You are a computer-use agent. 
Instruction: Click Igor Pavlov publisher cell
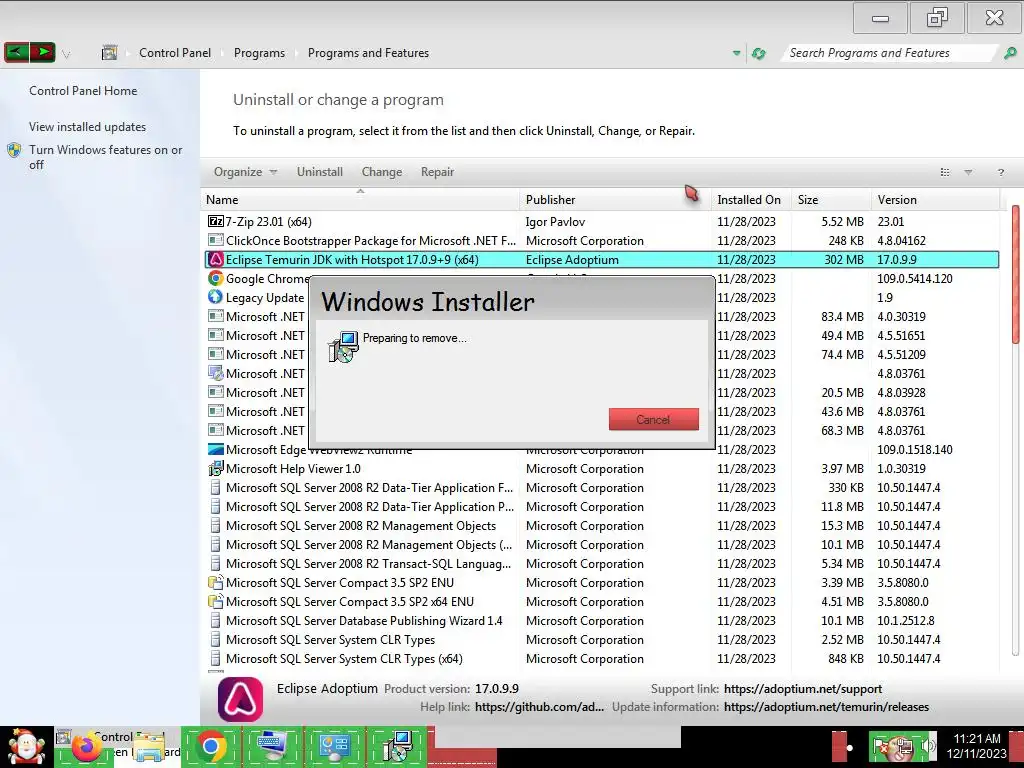555,221
